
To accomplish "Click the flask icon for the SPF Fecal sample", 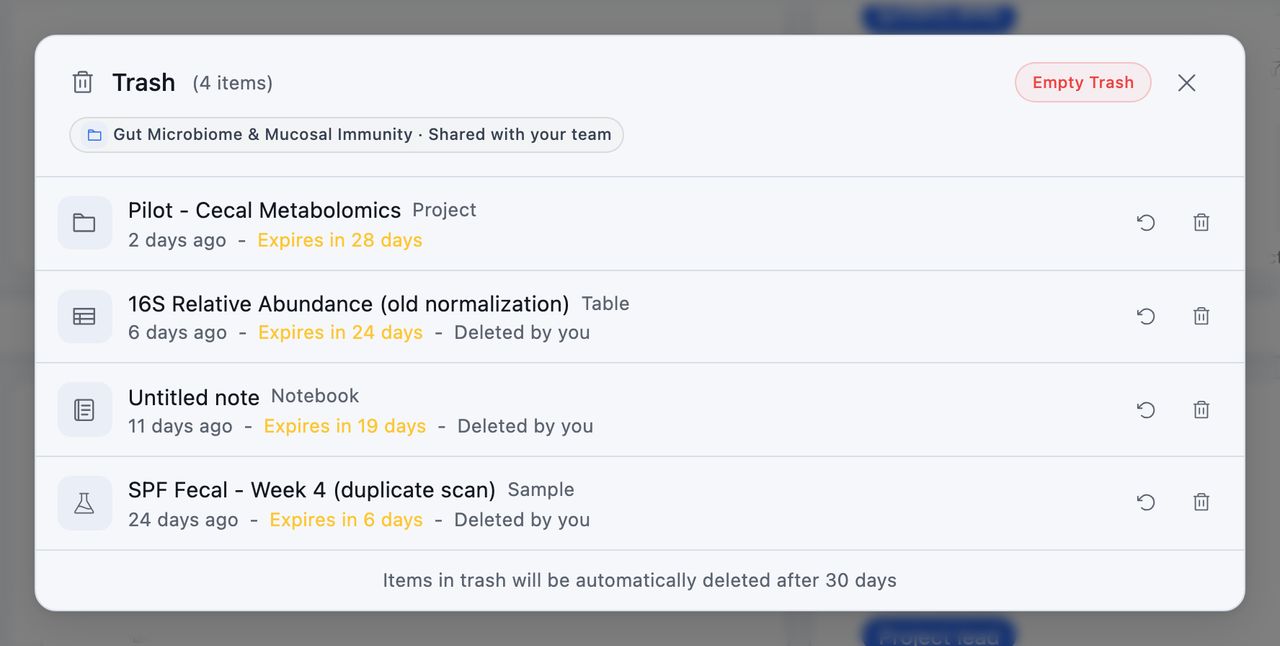I will 85,503.
